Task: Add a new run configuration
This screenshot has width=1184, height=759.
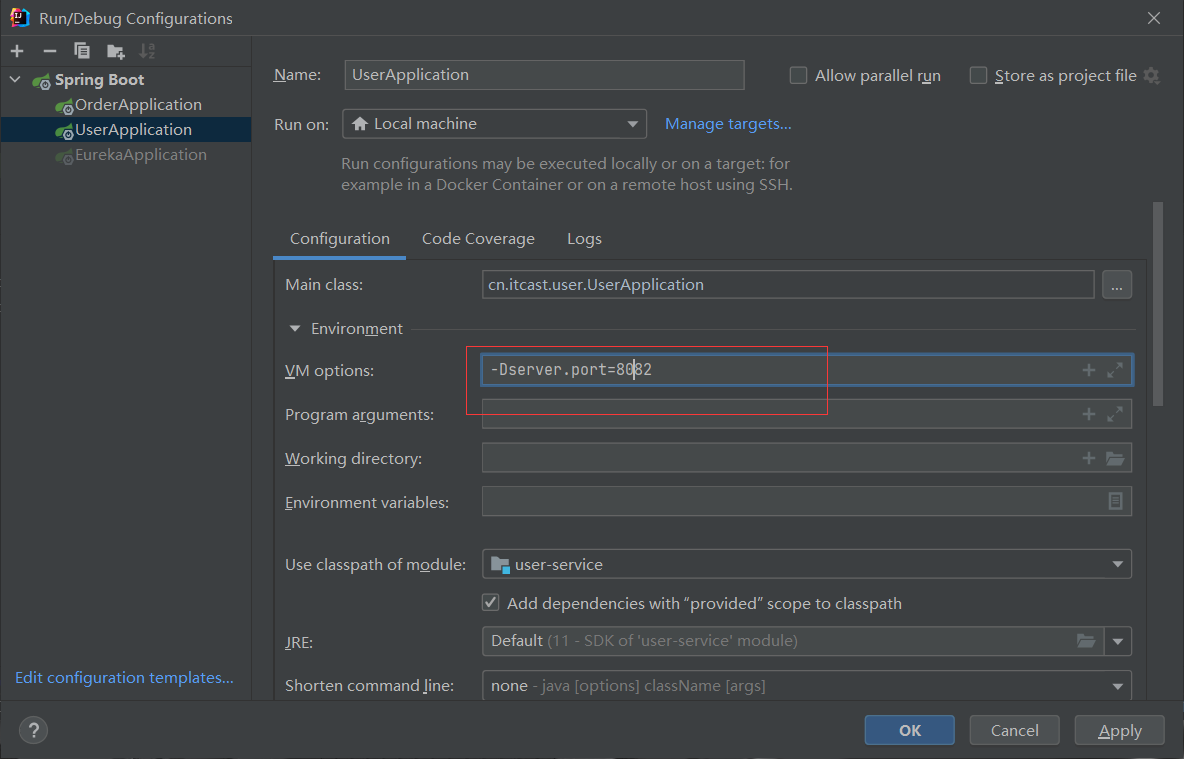Action: click(x=17, y=51)
